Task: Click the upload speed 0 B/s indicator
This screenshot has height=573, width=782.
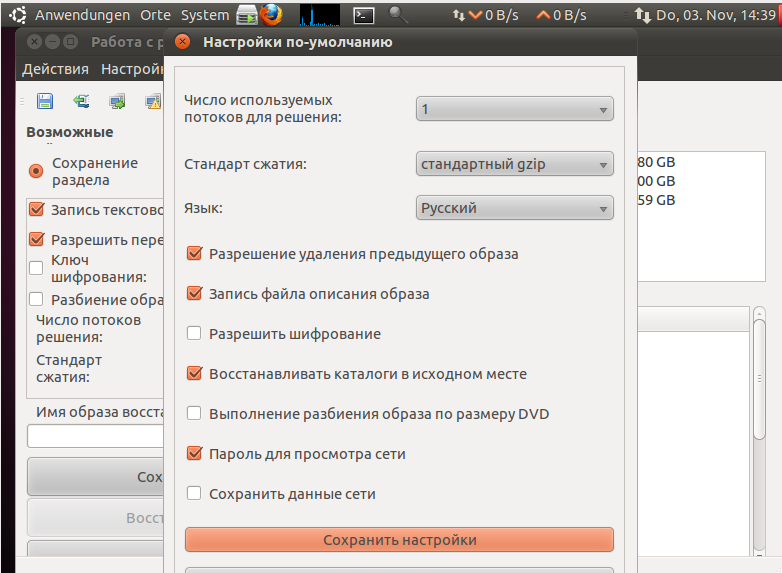Action: point(562,15)
